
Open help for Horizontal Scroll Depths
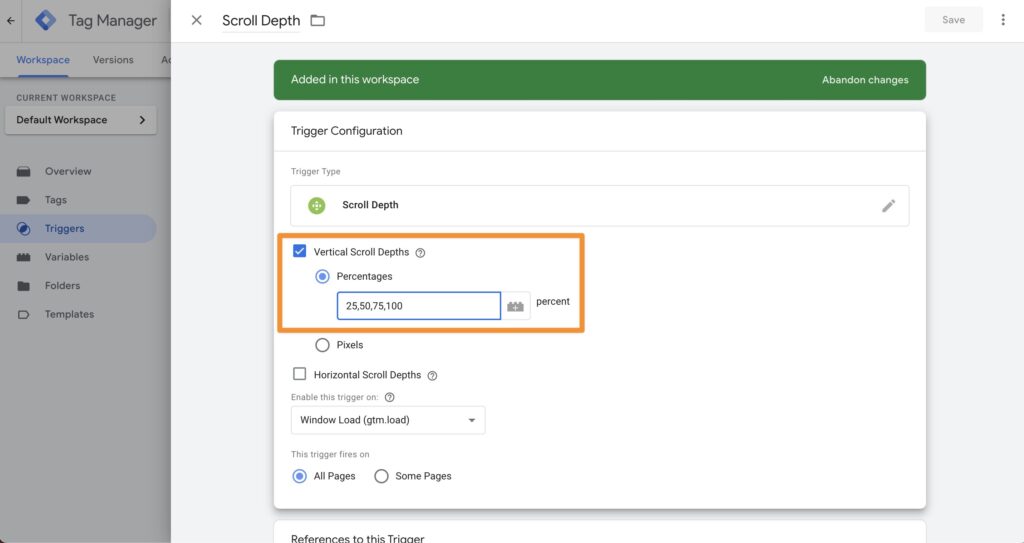tap(432, 376)
